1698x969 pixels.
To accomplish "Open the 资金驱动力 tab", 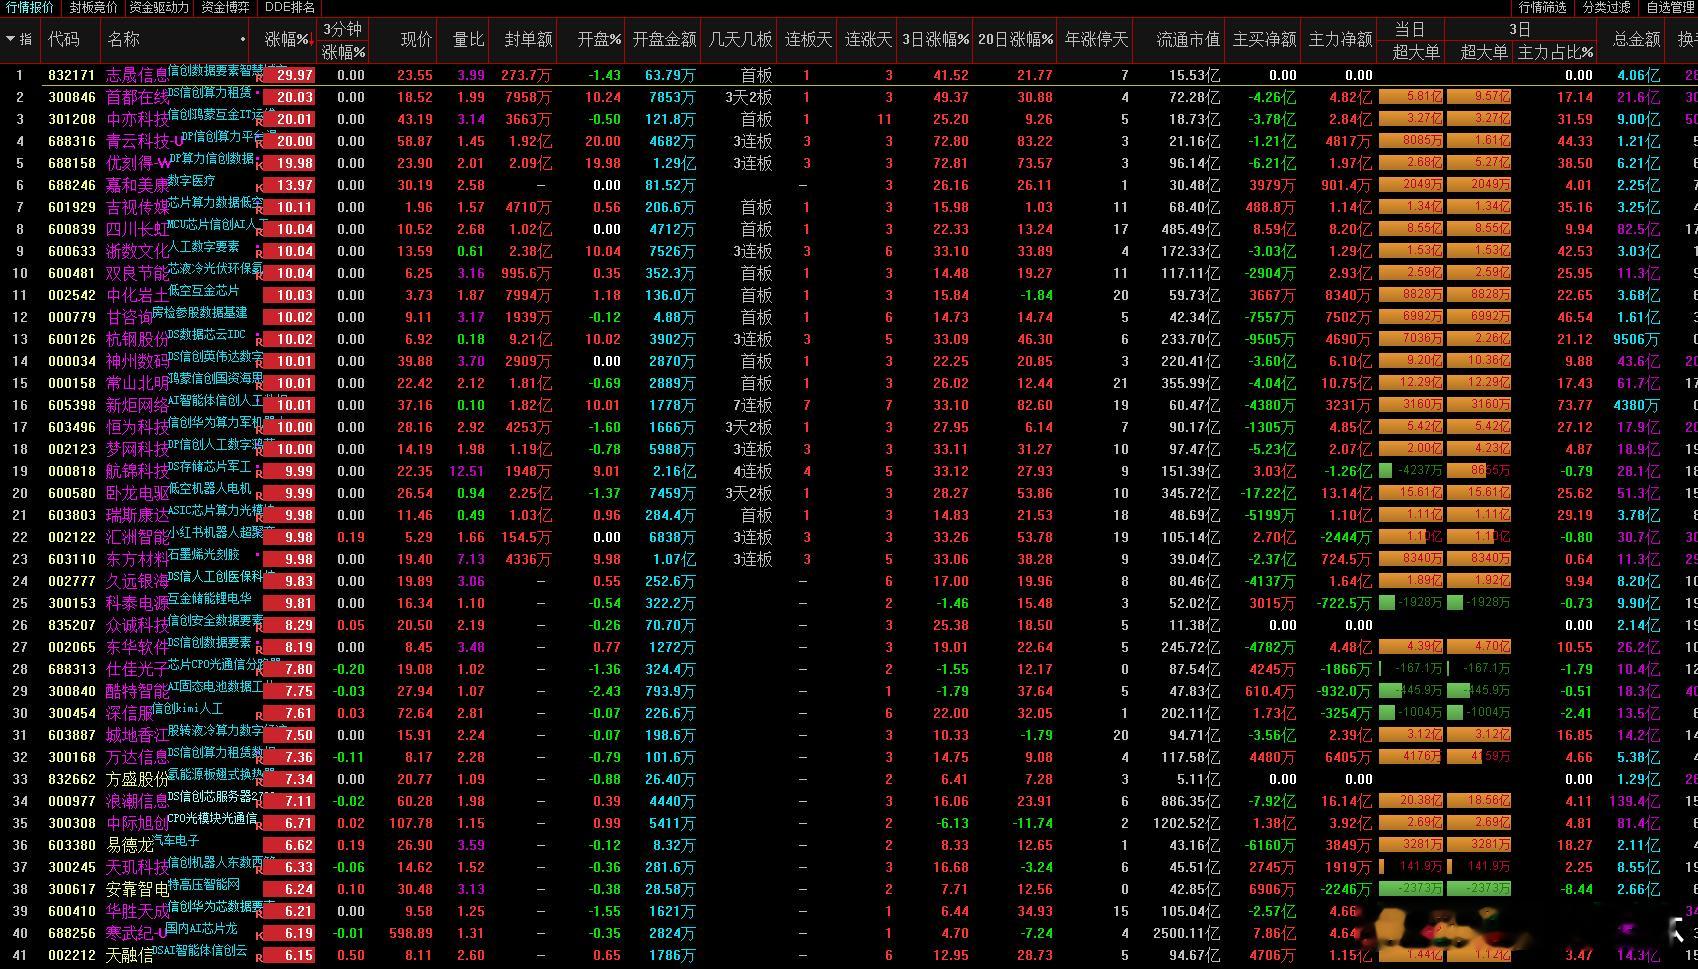I will pos(159,7).
